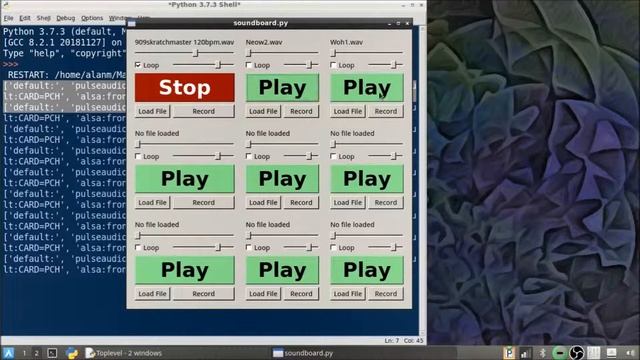Click Record under 909skratchmaster 120bpm.wav

point(204,111)
